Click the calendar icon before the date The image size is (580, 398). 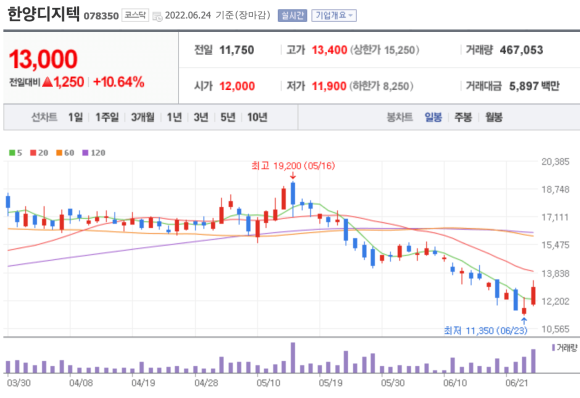157,17
